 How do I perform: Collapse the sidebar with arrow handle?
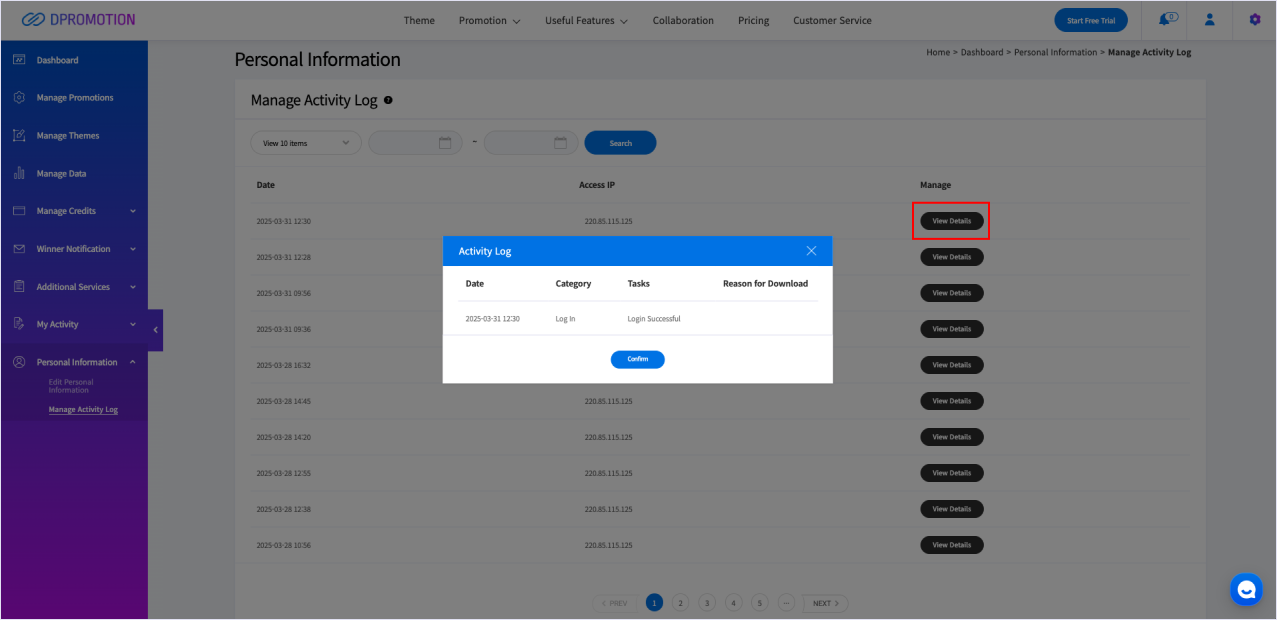point(155,330)
